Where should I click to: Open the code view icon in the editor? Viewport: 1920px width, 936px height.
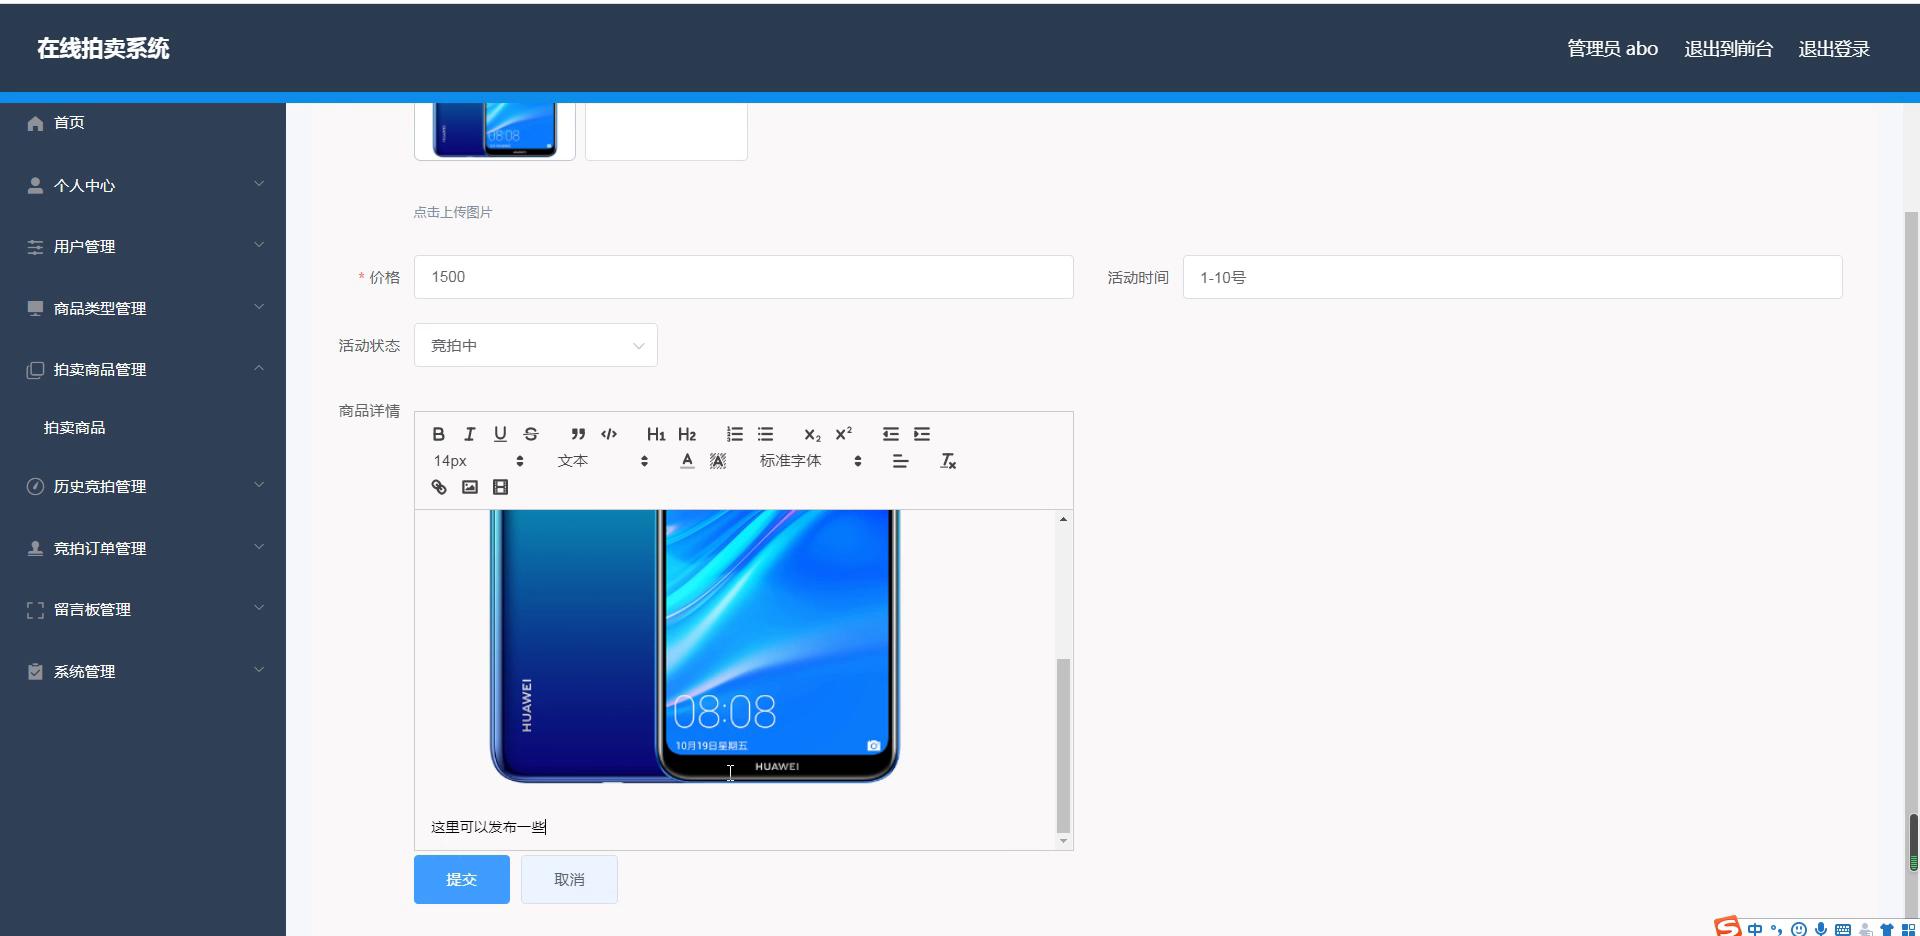pos(609,434)
